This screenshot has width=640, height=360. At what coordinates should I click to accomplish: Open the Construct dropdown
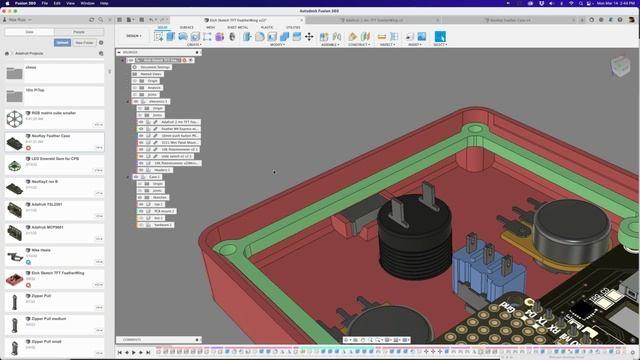coord(359,44)
